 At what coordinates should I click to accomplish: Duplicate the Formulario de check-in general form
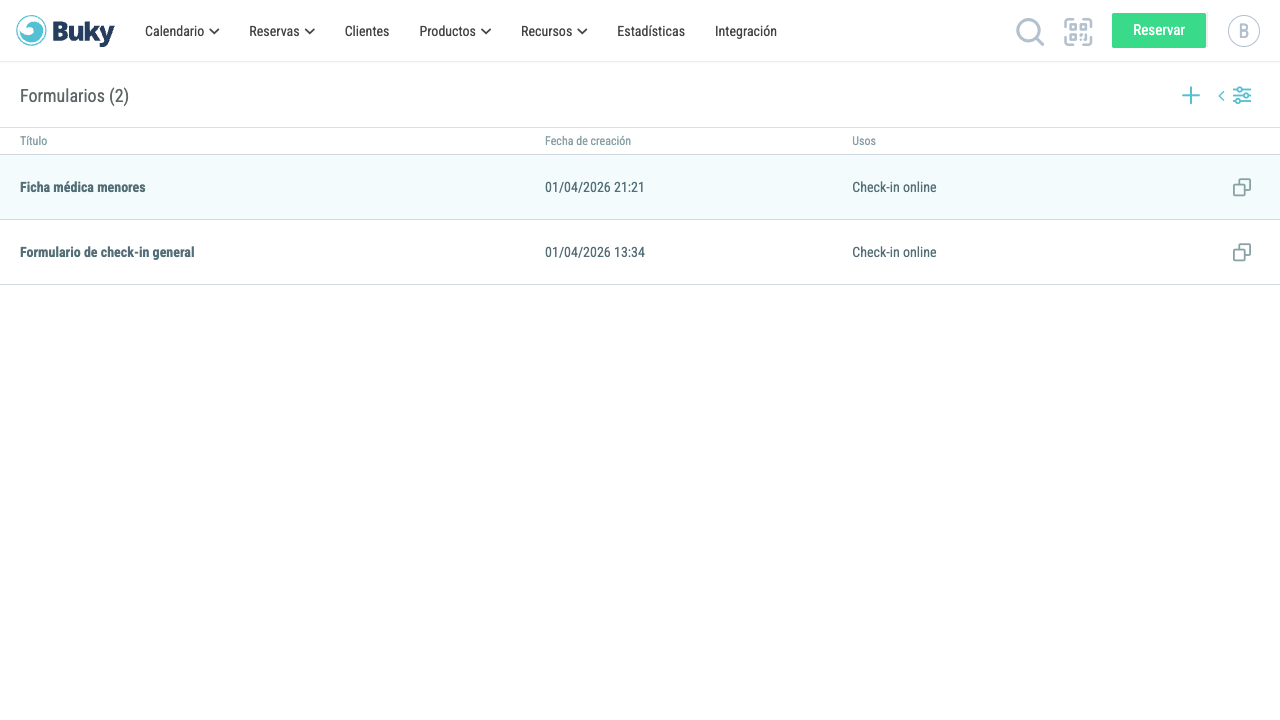pyautogui.click(x=1242, y=252)
